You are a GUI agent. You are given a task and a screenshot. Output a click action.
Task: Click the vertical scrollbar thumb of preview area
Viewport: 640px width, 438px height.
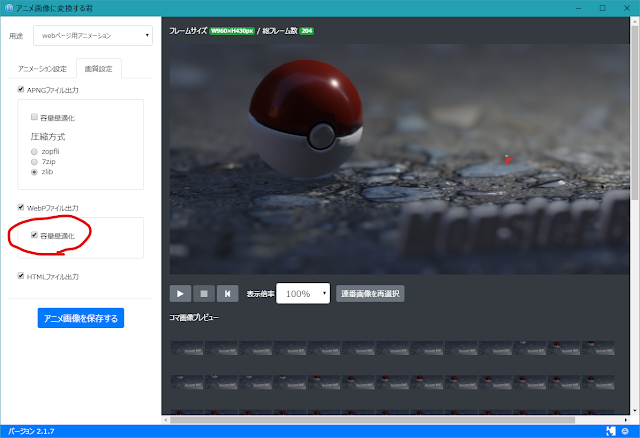coord(635,113)
